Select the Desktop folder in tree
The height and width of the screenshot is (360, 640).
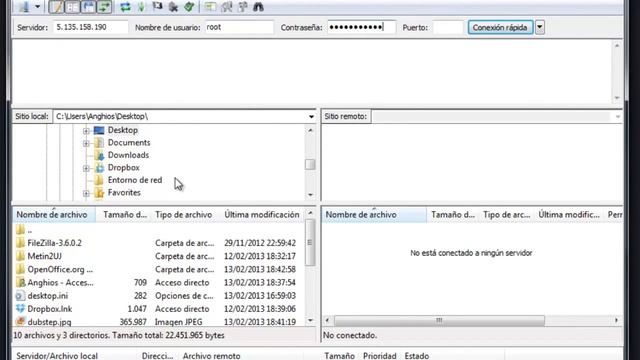click(122, 130)
